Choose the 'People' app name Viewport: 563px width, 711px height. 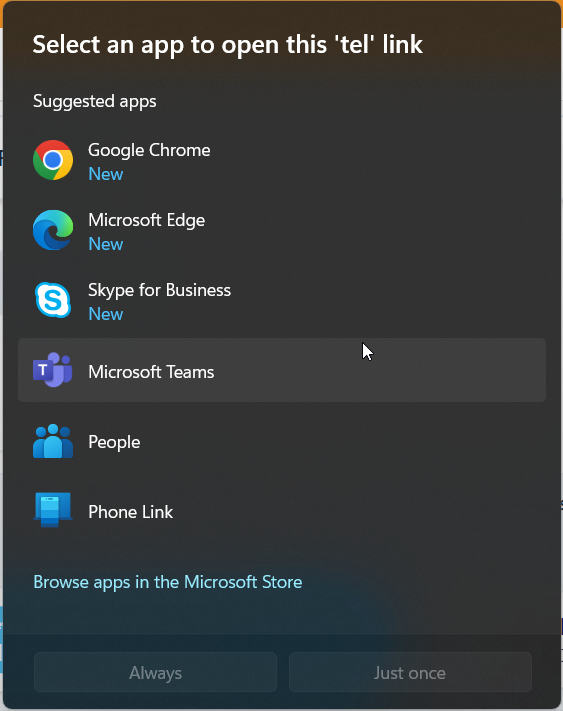point(114,442)
